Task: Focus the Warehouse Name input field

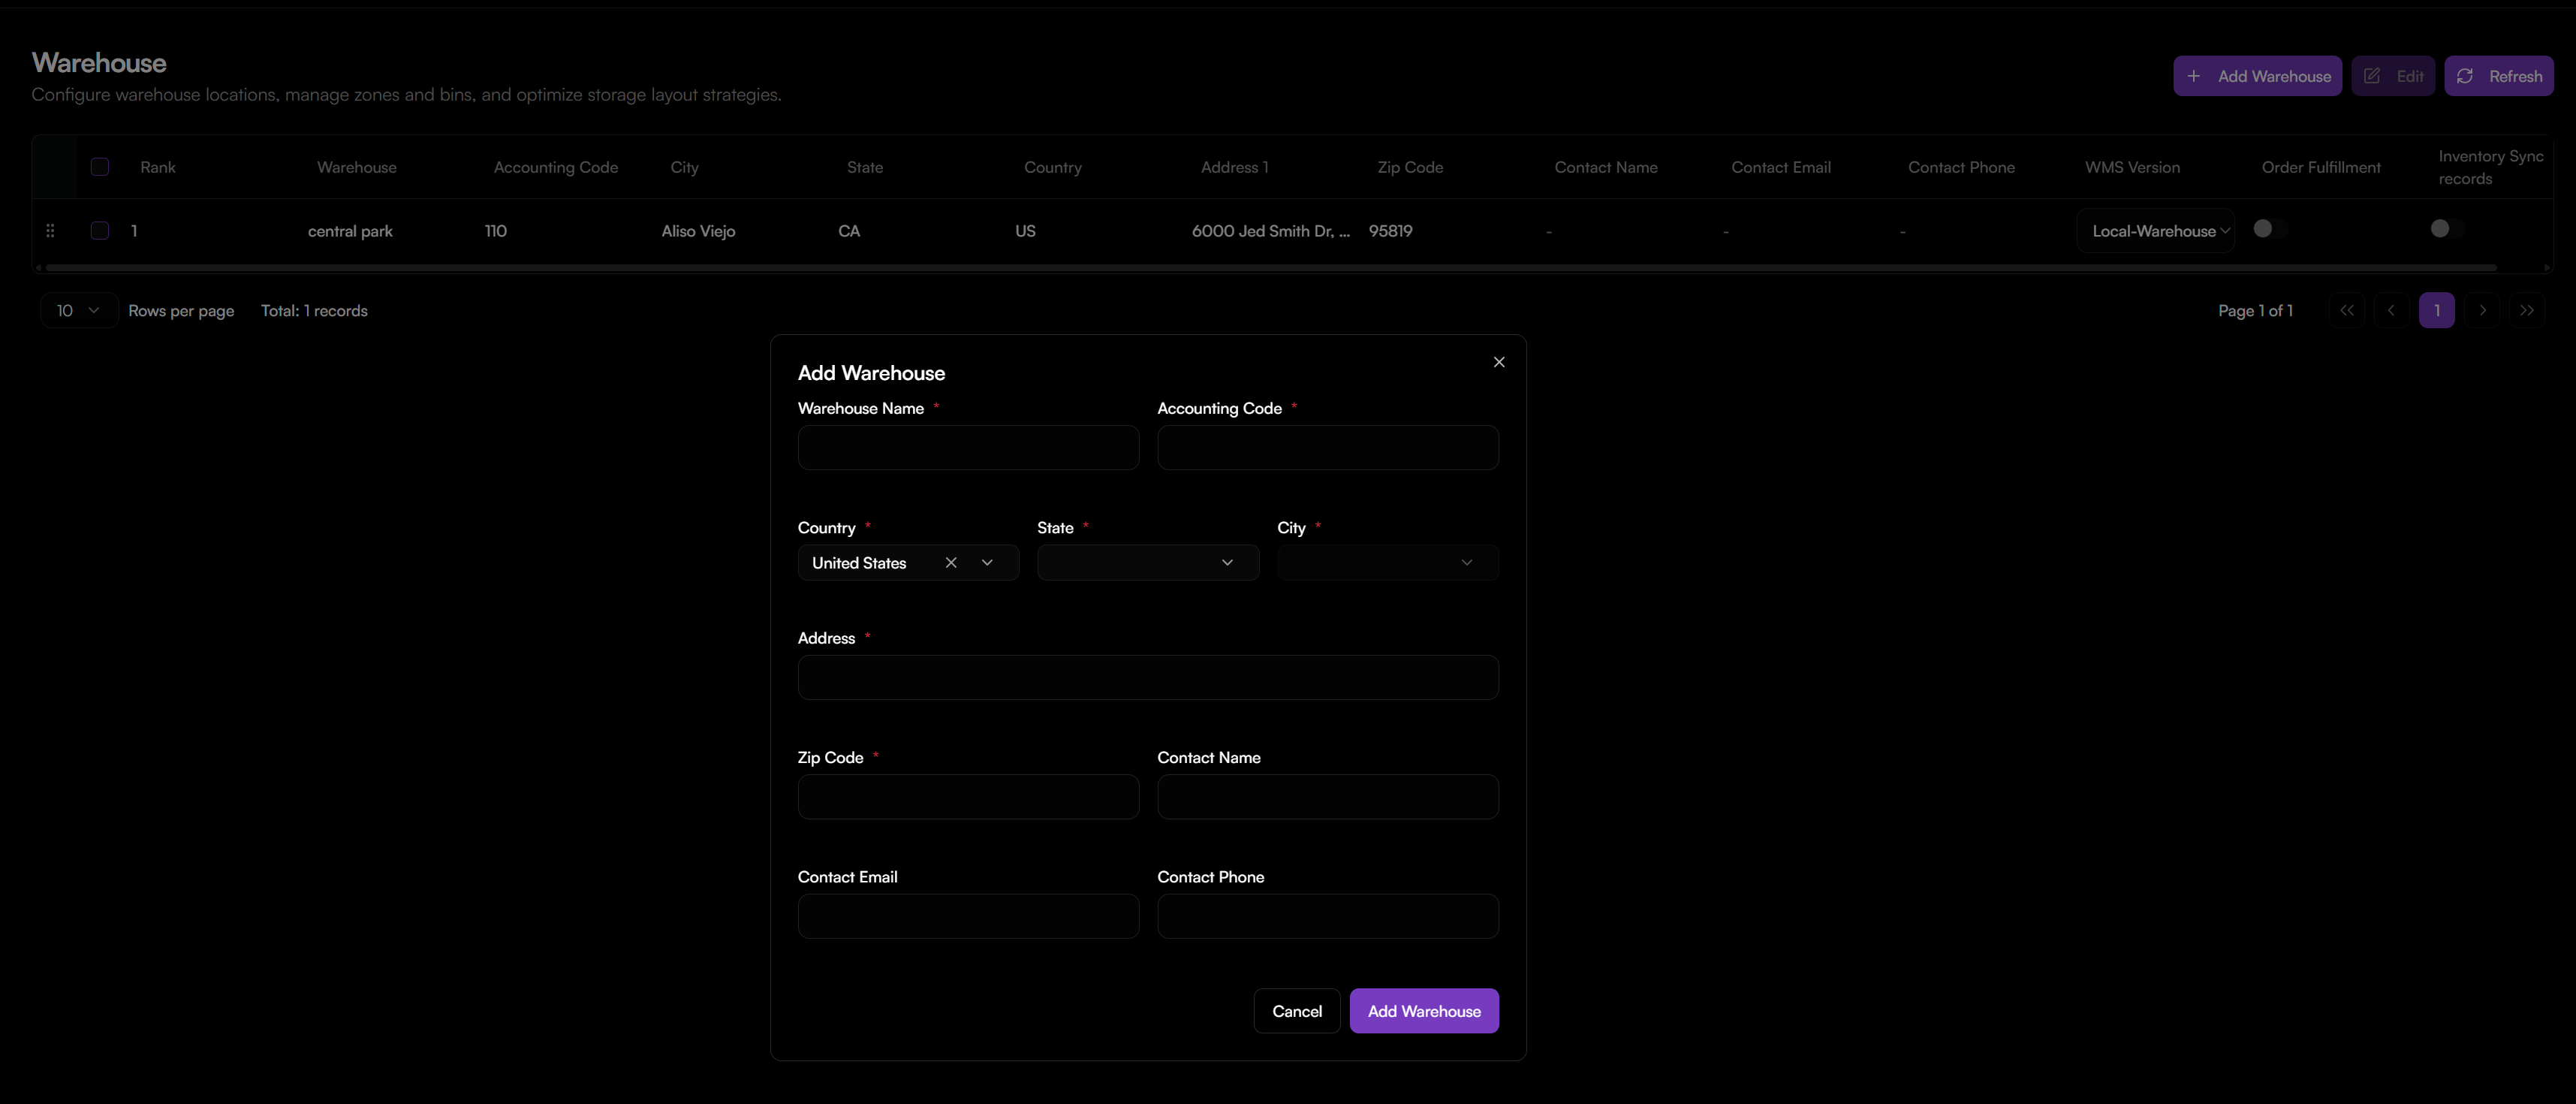Action: coord(967,448)
